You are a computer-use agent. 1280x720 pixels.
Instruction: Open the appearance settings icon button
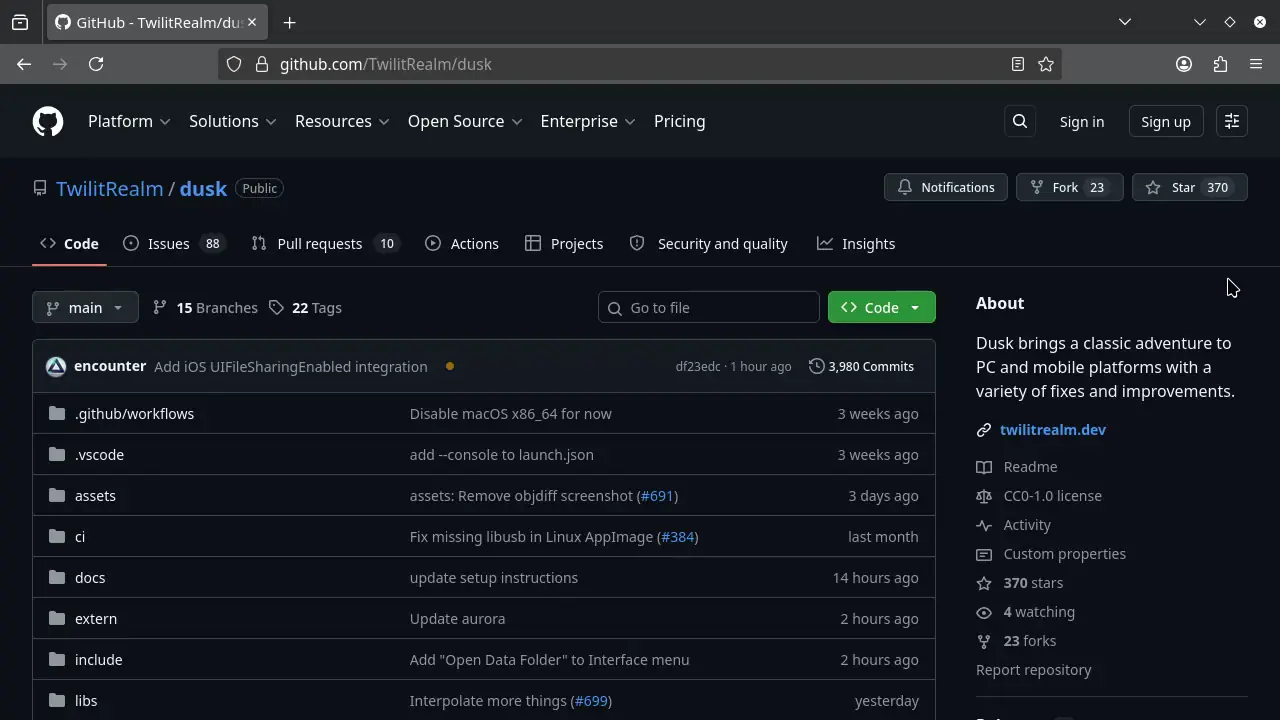coord(1232,122)
